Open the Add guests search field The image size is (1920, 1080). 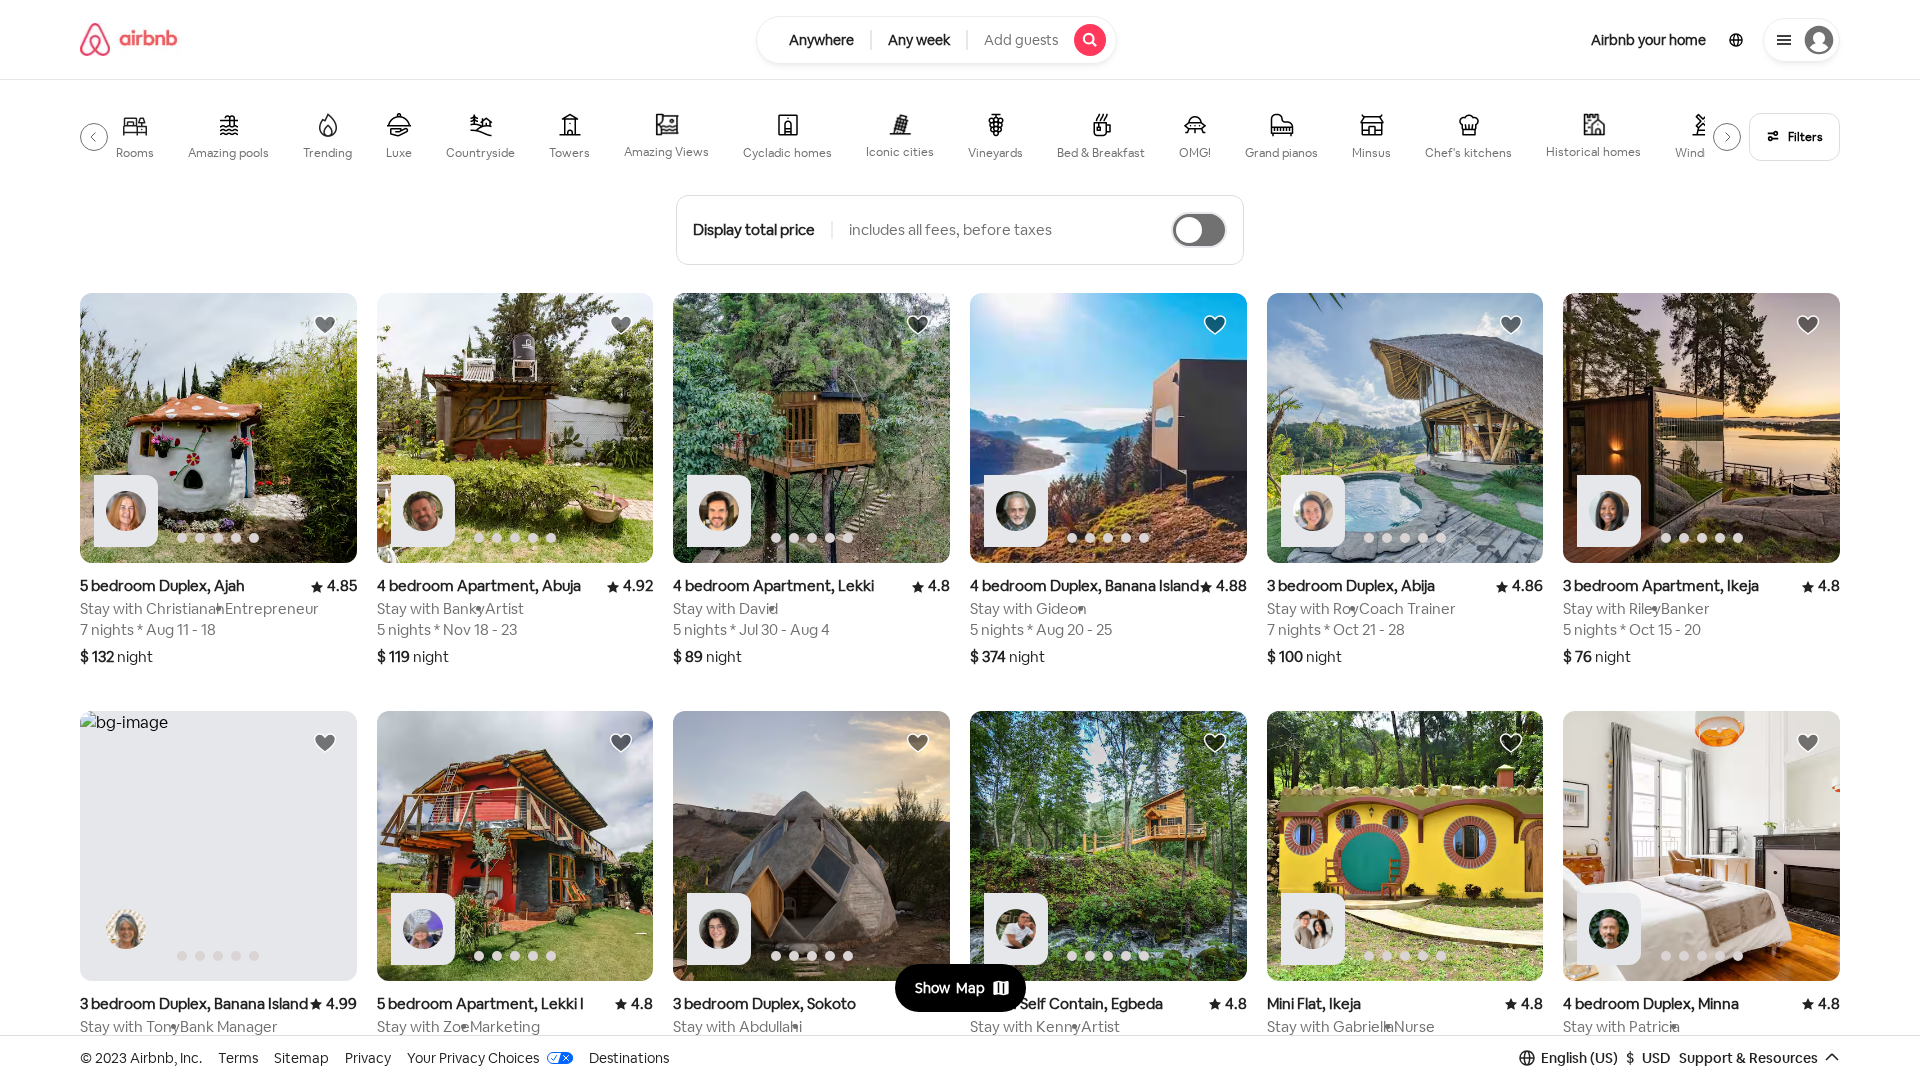1020,40
